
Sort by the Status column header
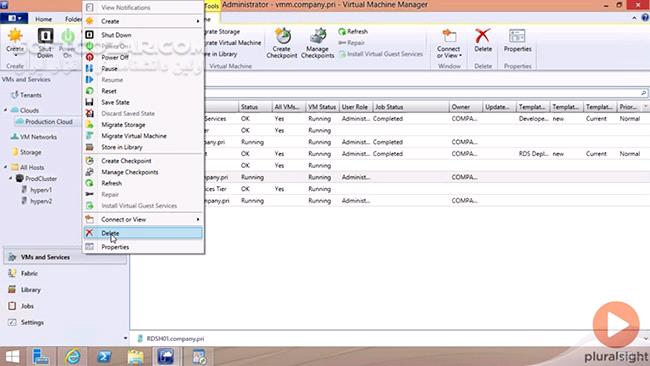pyautogui.click(x=255, y=107)
